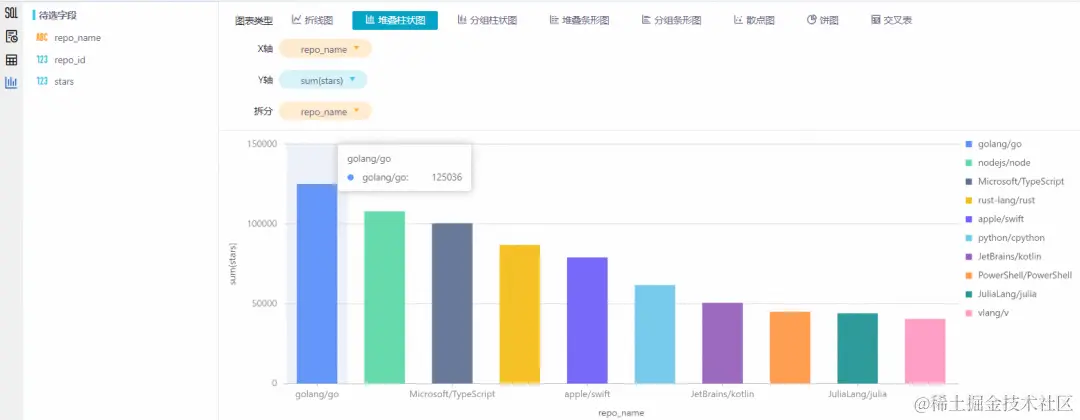The width and height of the screenshot is (1080, 420).
Task: Click y-axis tick value 100000
Action: pyautogui.click(x=261, y=224)
